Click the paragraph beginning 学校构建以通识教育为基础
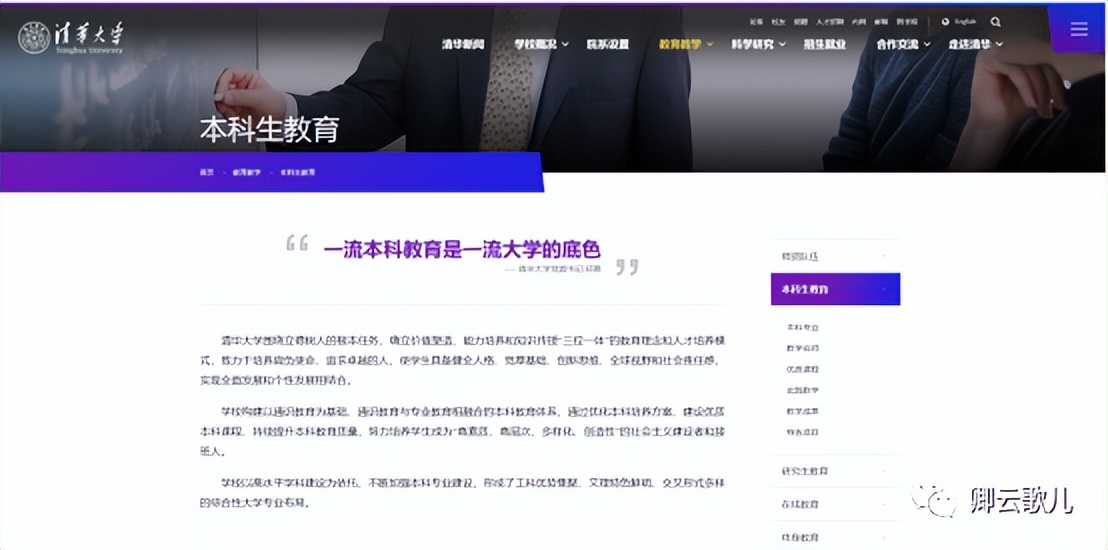The image size is (1108, 550). coord(464,431)
